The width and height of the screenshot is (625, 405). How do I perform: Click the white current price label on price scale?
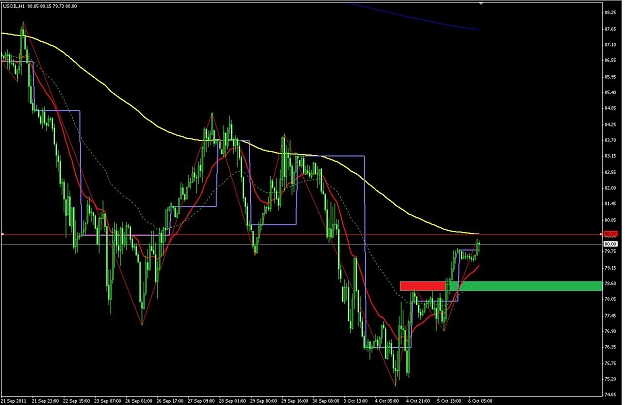pyautogui.click(x=610, y=244)
